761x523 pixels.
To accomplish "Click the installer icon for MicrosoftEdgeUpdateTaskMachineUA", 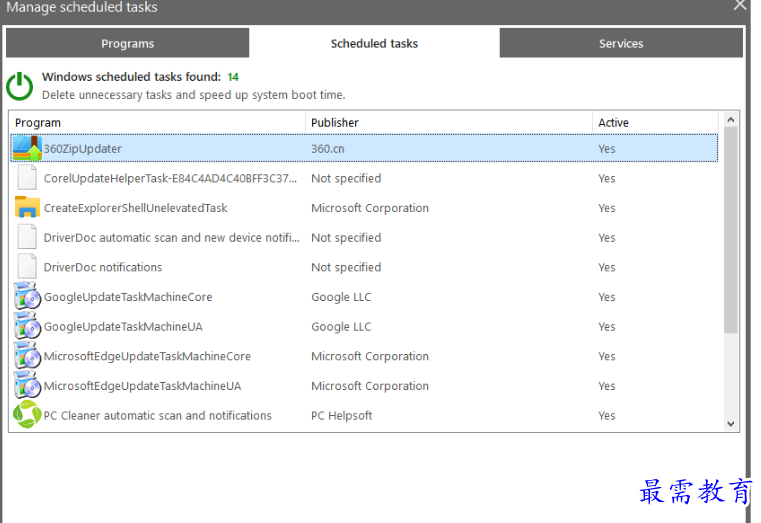I will point(27,385).
